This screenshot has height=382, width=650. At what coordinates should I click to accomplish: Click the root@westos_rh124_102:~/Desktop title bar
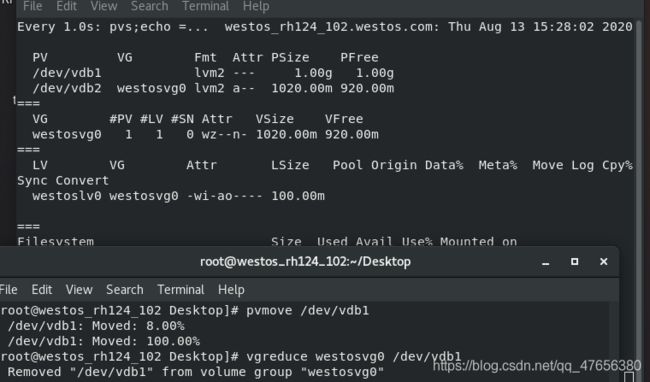click(305, 262)
